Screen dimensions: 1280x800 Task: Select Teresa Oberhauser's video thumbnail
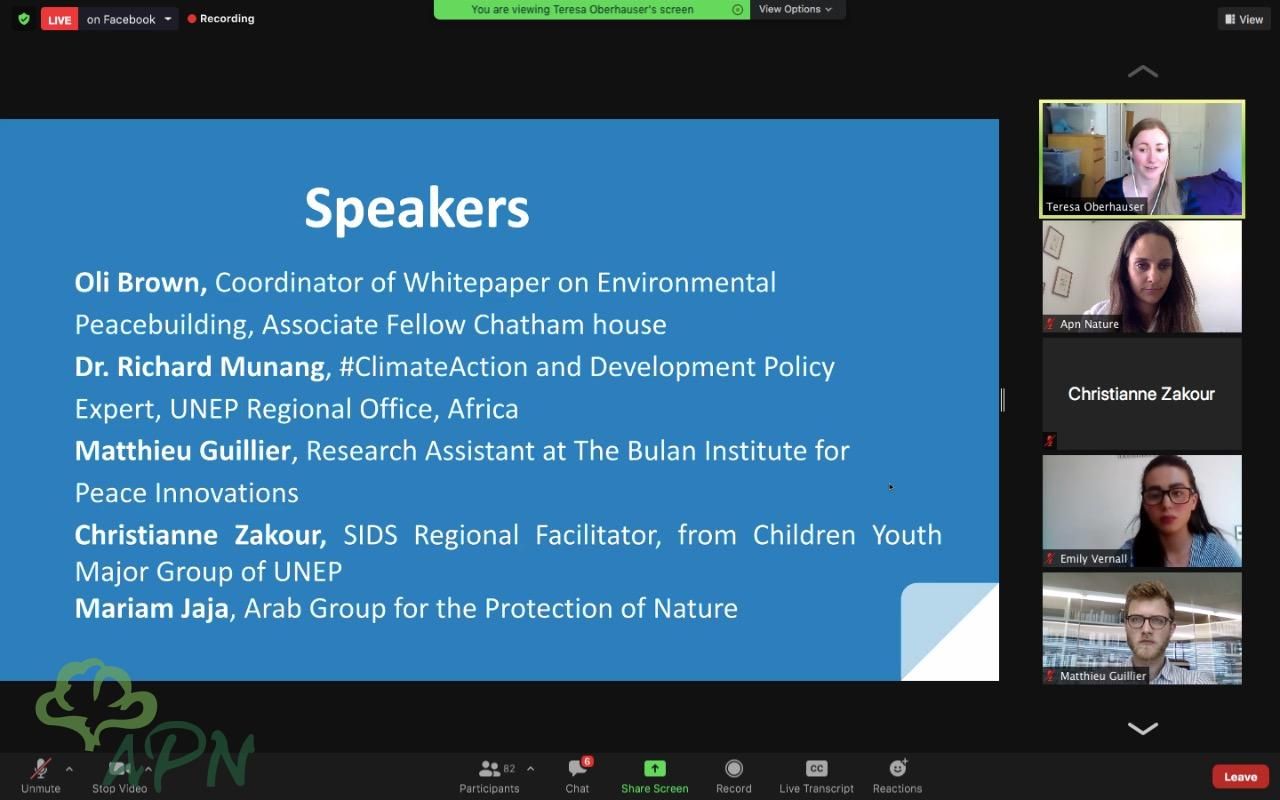(1142, 159)
